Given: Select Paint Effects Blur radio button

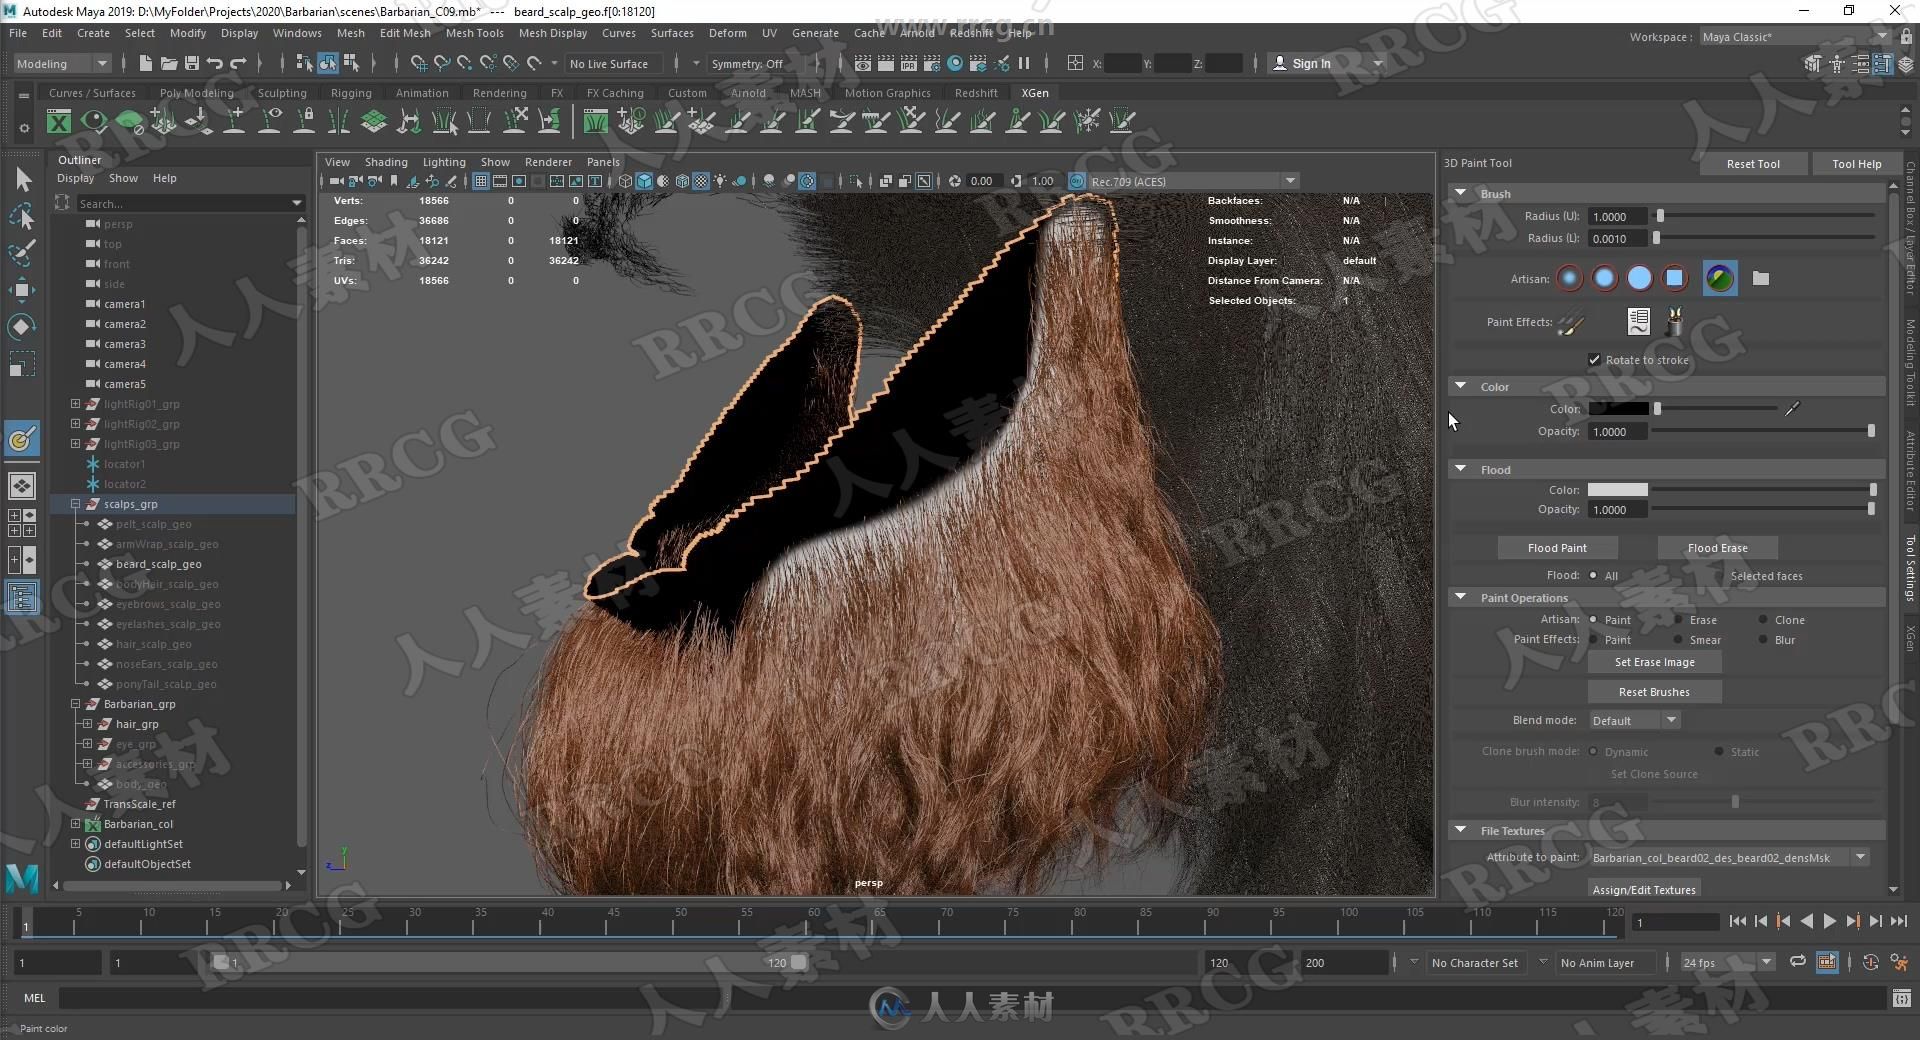Looking at the screenshot, I should coord(1763,639).
